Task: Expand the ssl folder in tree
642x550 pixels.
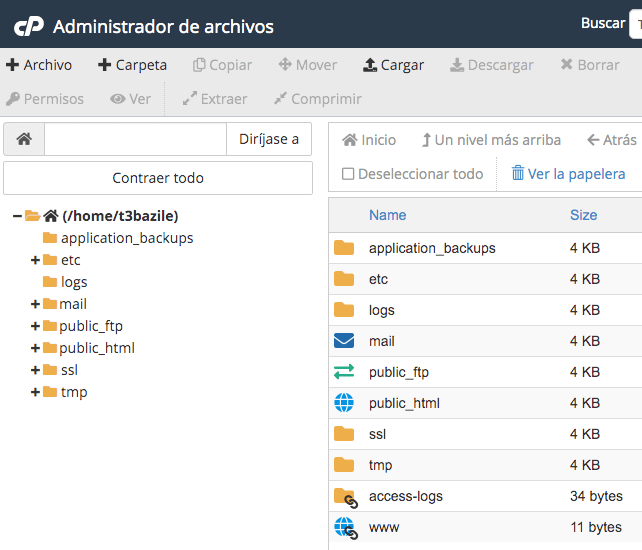Action: (x=35, y=370)
